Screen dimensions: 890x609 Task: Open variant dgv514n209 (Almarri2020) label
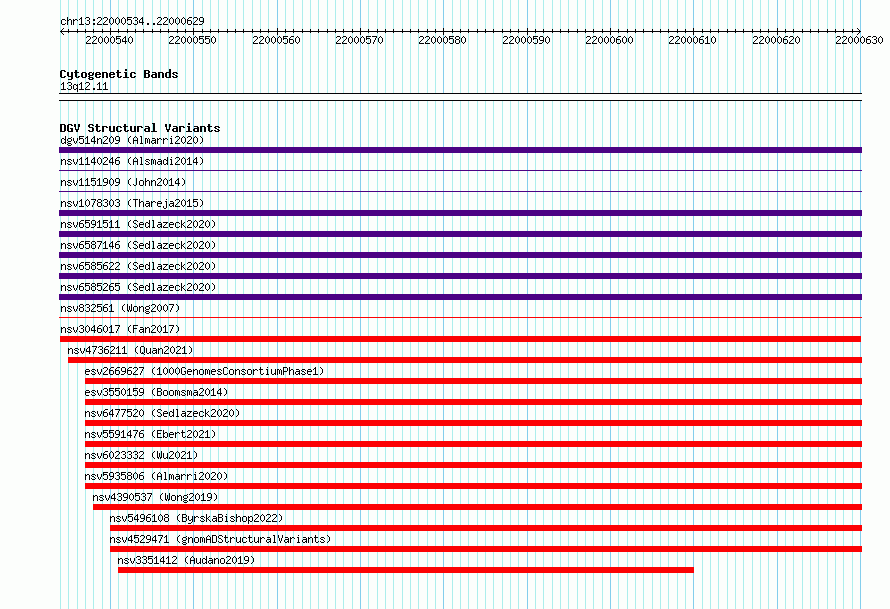(x=132, y=140)
